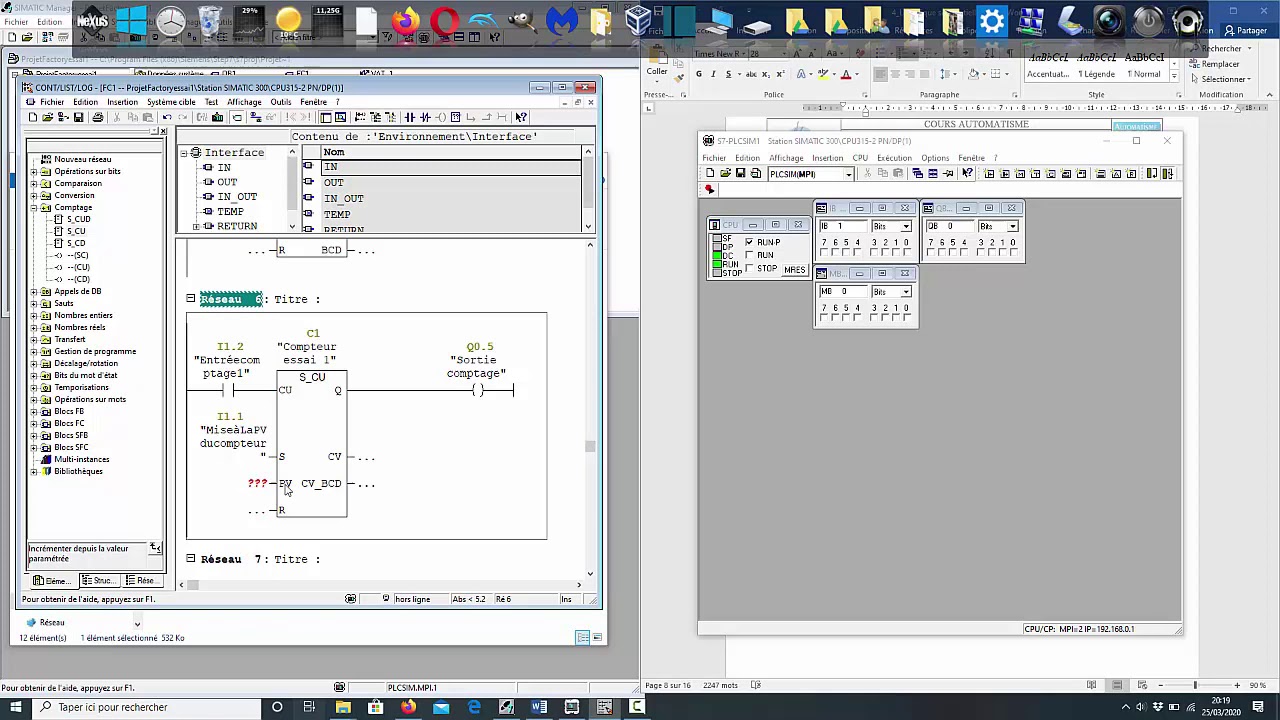Check STOP mode in CPU window

[749, 268]
